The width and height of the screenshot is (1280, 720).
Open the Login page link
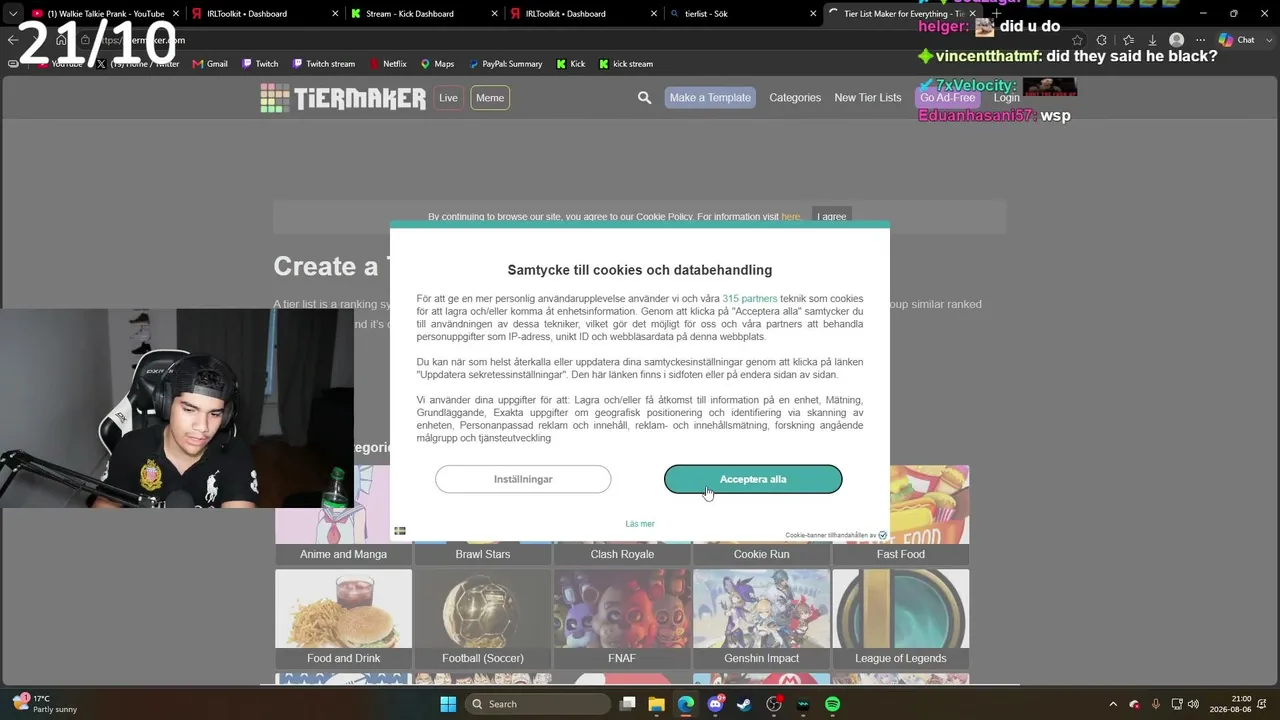(x=1007, y=98)
